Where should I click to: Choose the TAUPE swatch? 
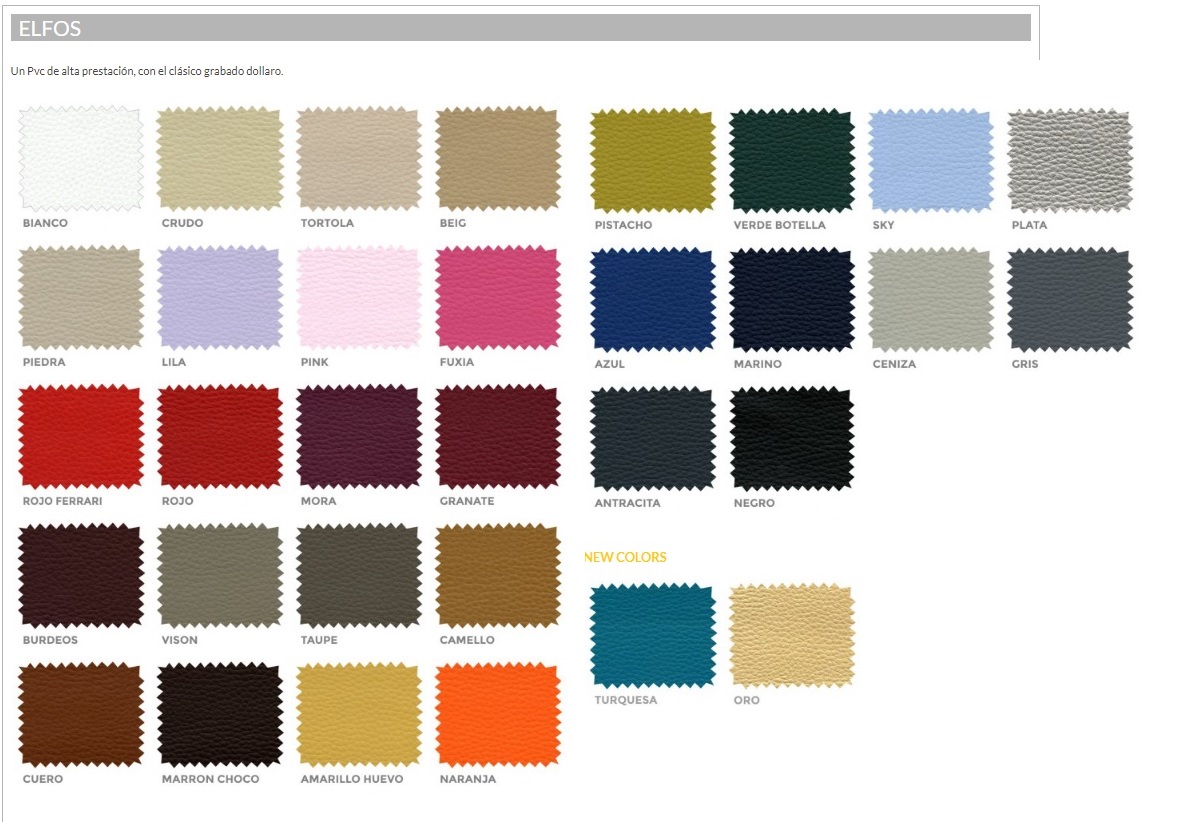(358, 575)
